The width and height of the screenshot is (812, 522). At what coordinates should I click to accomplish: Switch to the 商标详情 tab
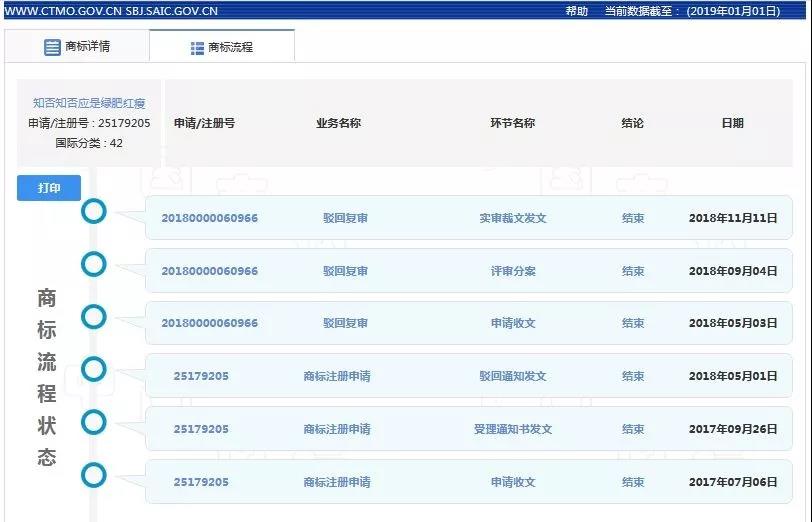[x=77, y=47]
